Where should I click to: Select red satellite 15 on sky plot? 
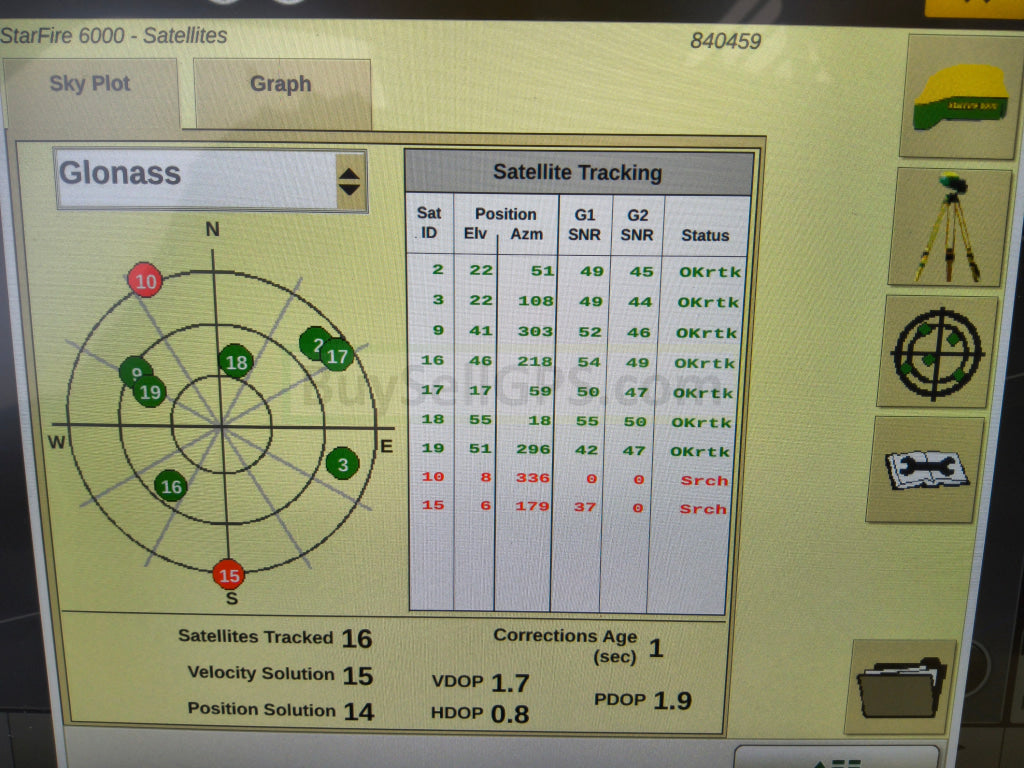229,575
